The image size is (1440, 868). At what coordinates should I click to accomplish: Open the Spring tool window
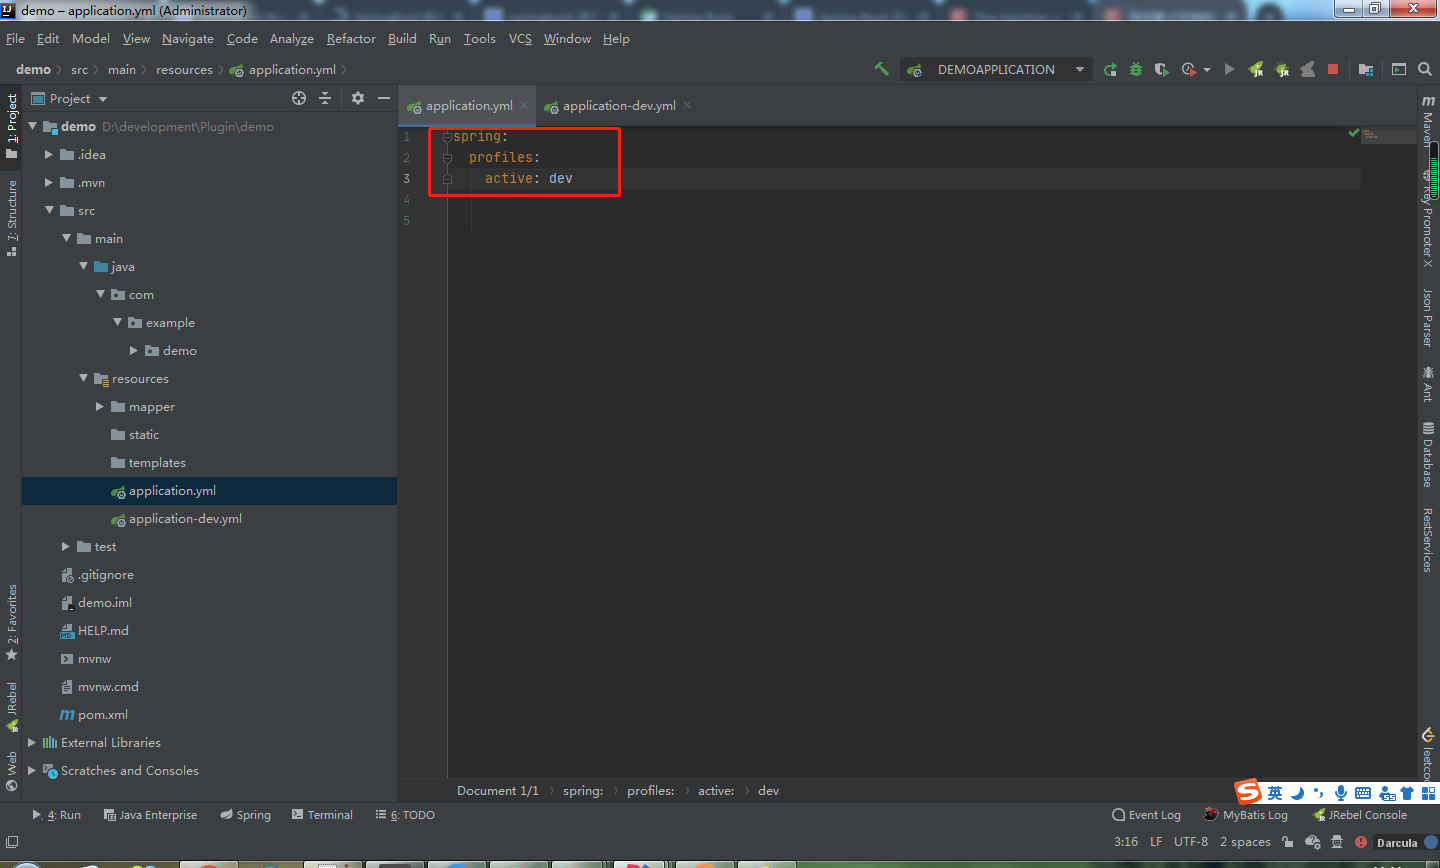[246, 815]
